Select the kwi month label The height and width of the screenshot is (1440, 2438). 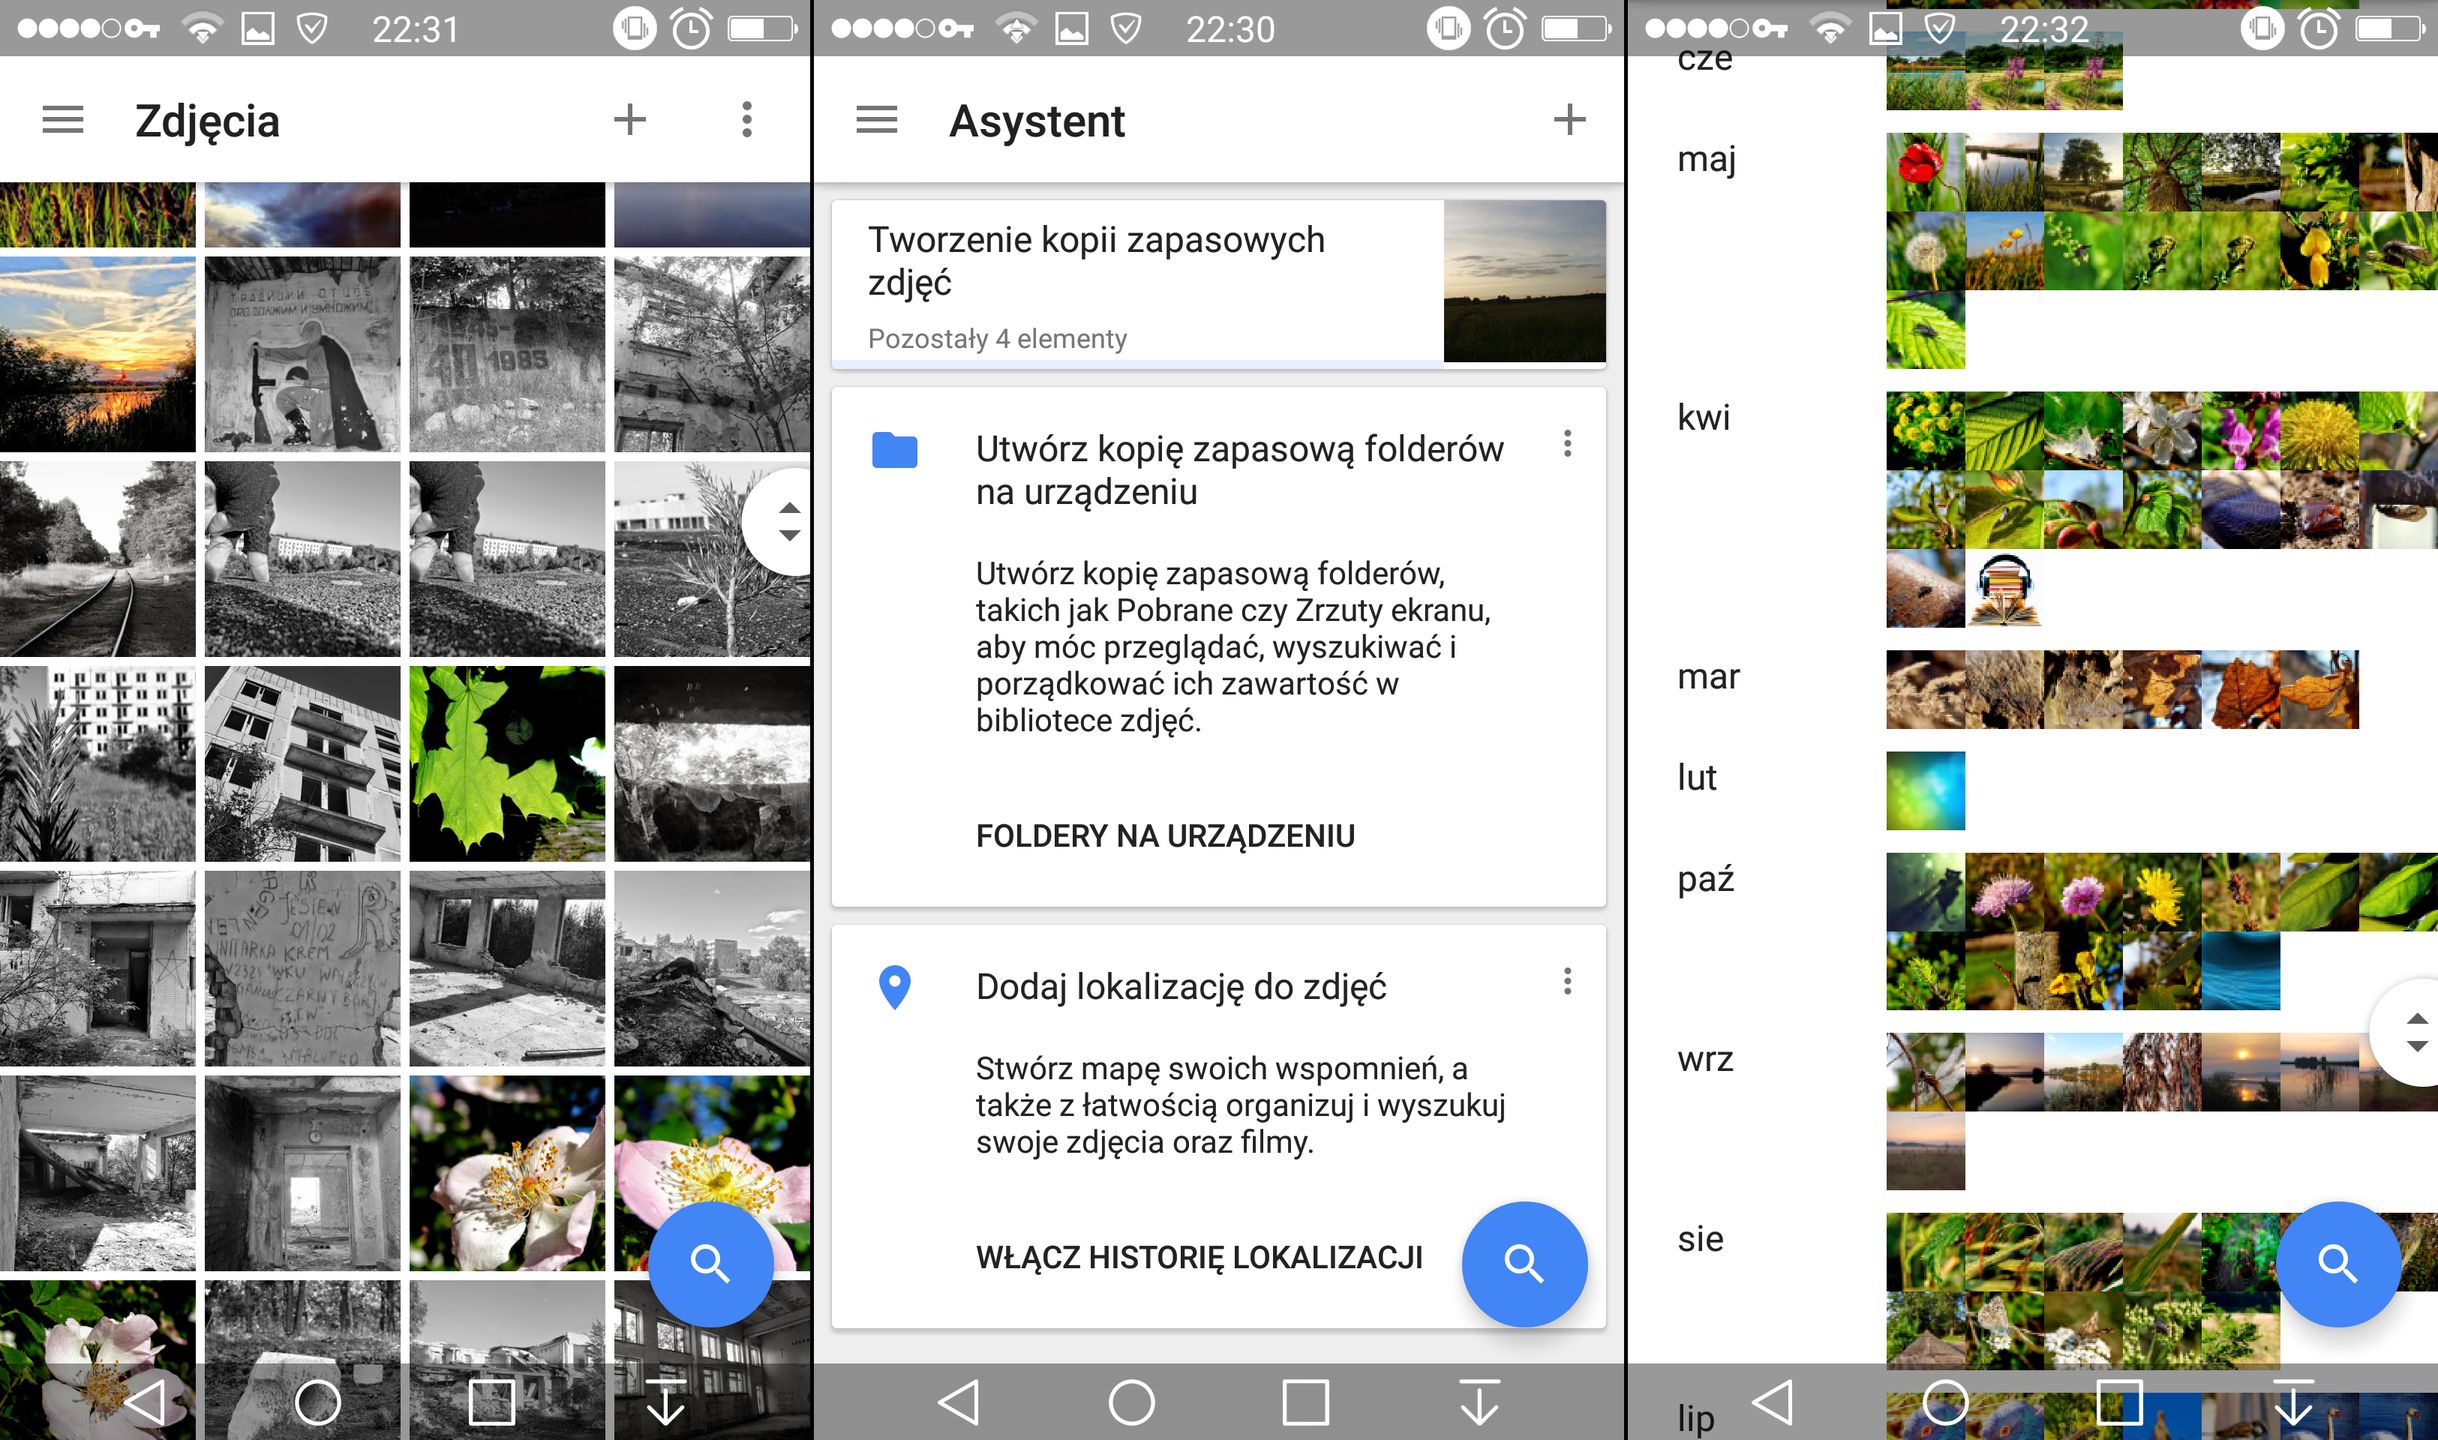tap(1702, 417)
